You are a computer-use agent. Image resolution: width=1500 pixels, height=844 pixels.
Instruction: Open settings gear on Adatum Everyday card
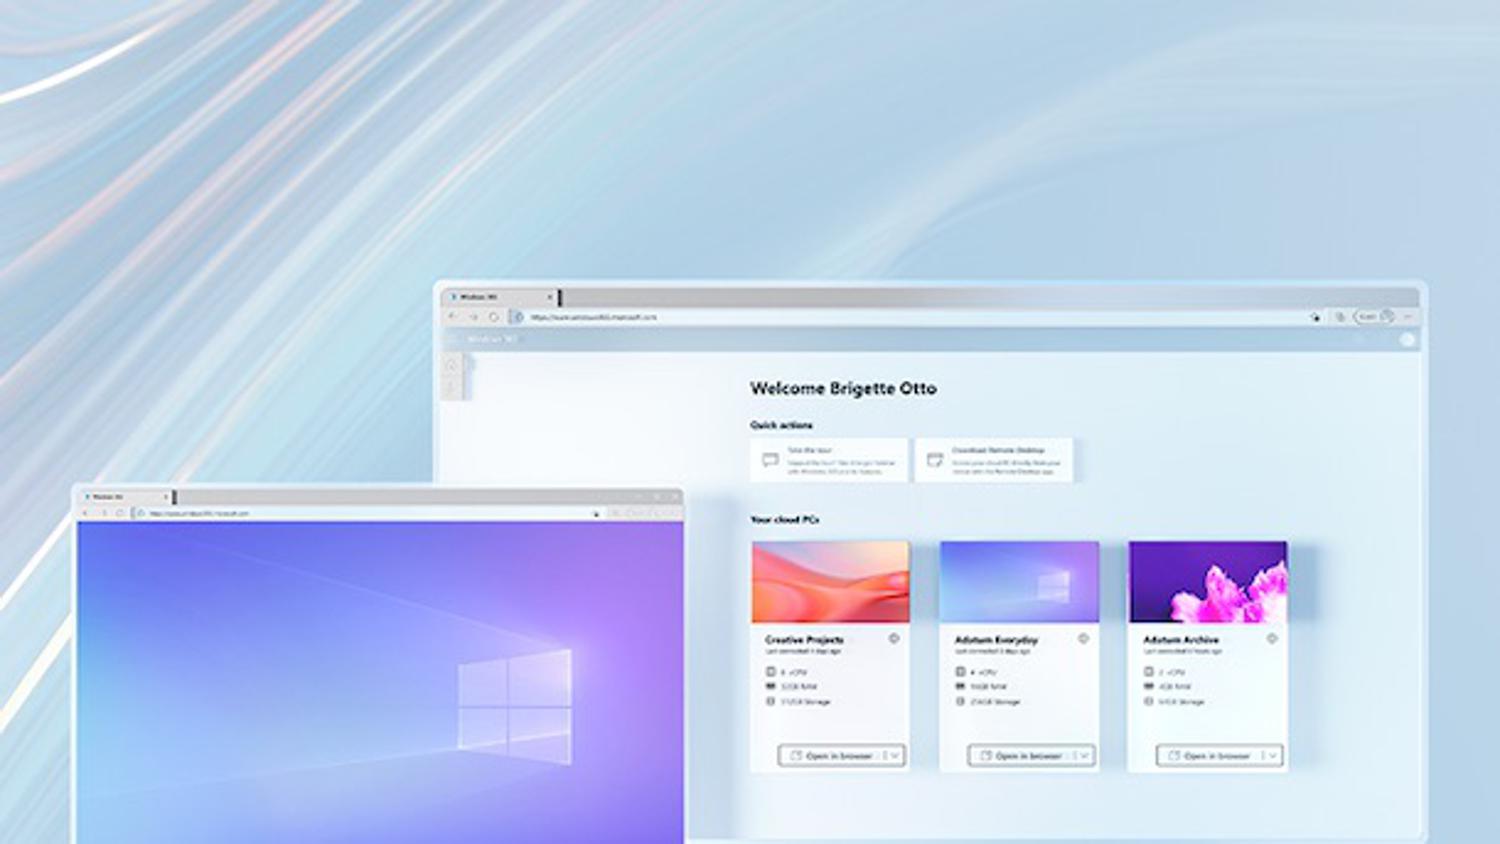(1083, 638)
